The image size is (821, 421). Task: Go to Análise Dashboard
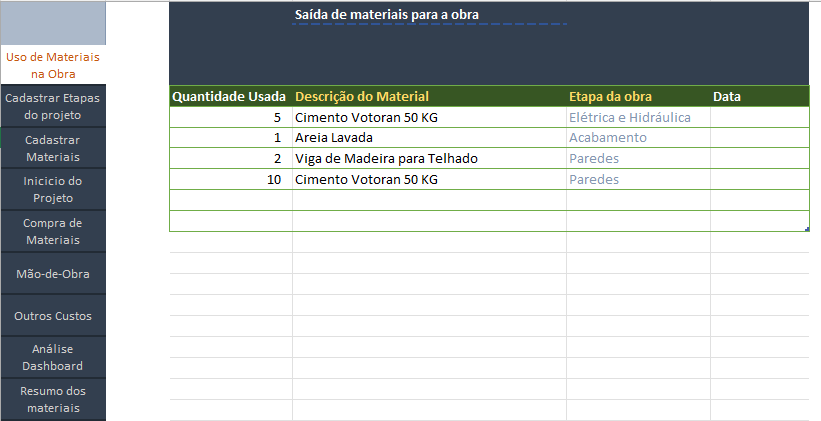tap(53, 357)
